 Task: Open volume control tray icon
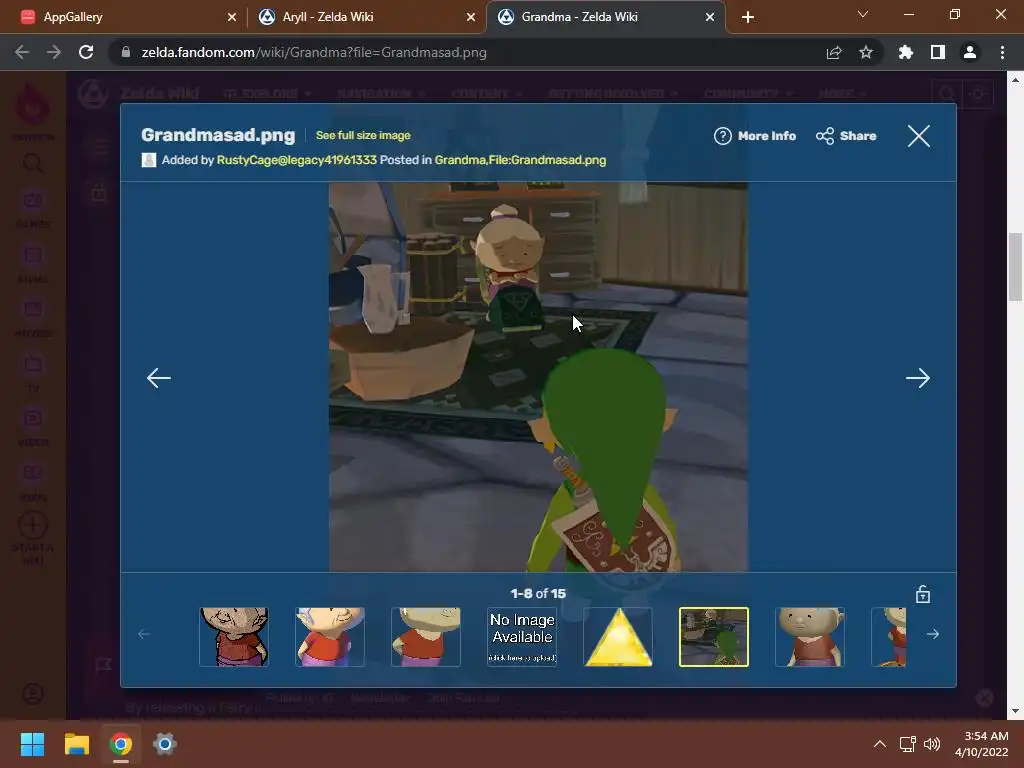[932, 744]
